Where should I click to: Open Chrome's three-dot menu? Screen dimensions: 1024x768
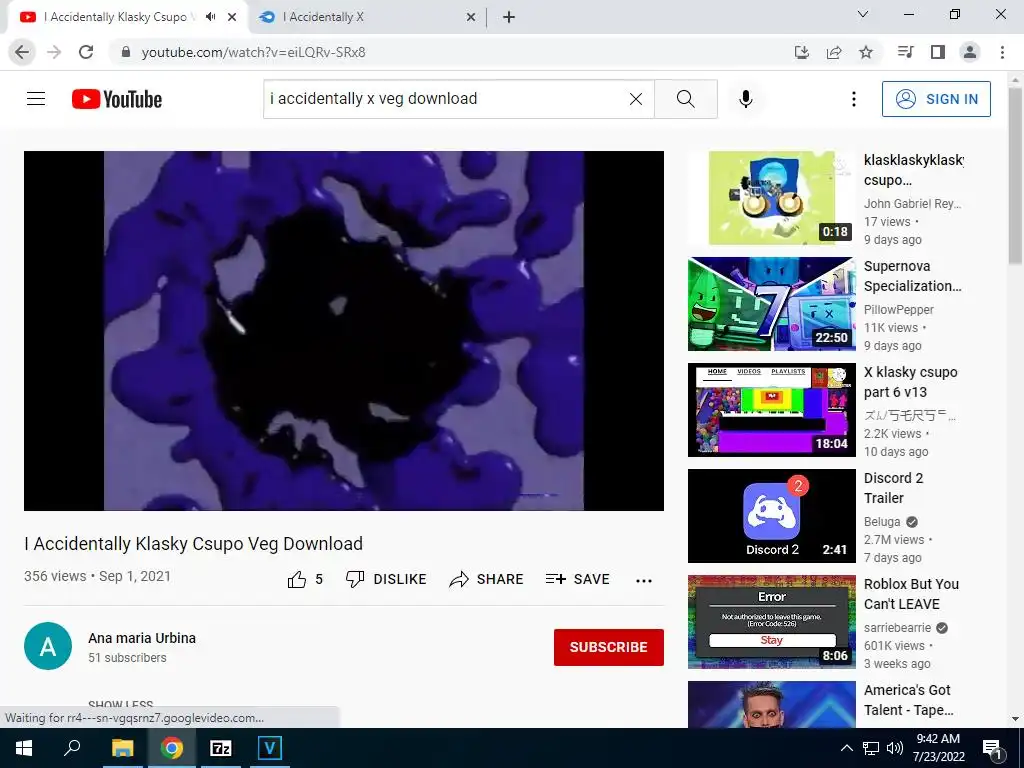(1002, 52)
